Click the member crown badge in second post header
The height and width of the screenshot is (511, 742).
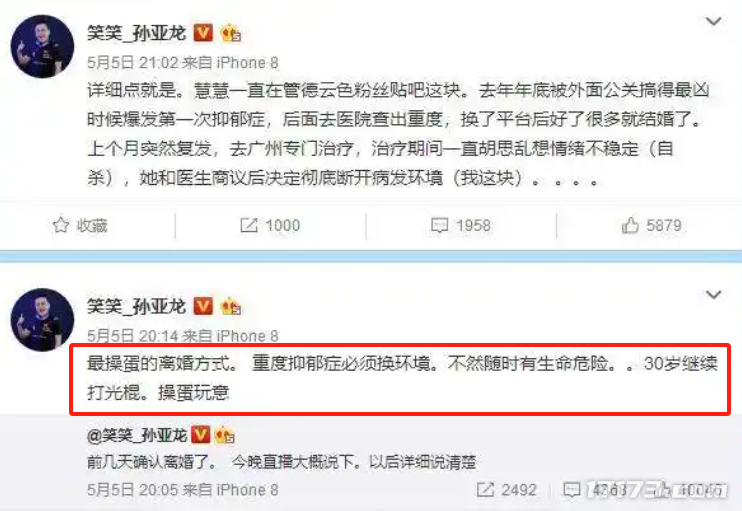[230, 307]
